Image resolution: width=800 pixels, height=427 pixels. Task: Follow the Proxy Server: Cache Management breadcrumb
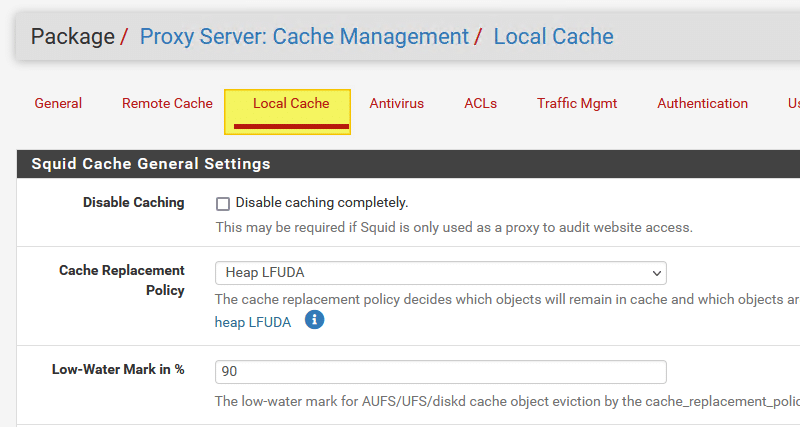[x=304, y=37]
